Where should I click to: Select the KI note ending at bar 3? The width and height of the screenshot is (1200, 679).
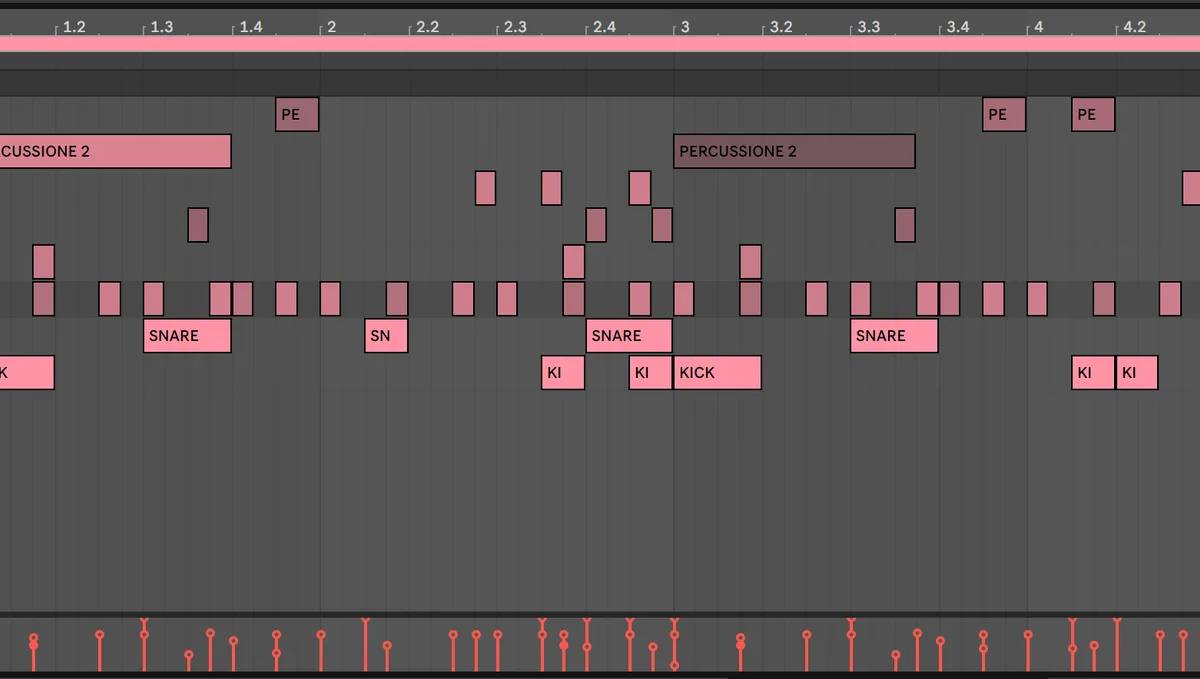[x=651, y=372]
